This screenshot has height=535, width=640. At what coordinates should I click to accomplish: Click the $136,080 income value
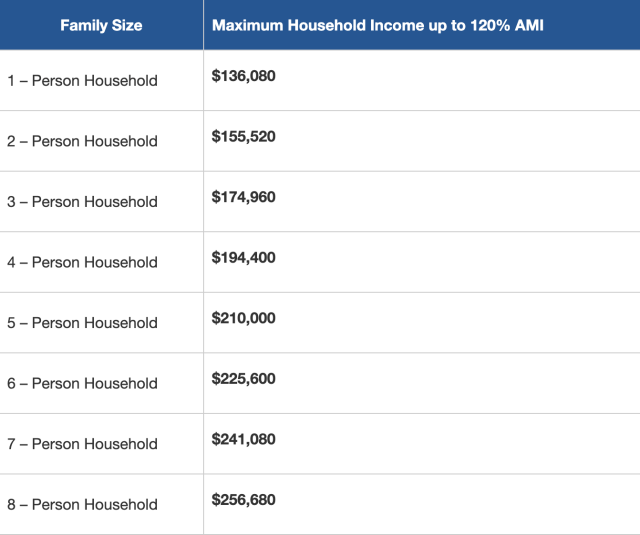pyautogui.click(x=243, y=76)
